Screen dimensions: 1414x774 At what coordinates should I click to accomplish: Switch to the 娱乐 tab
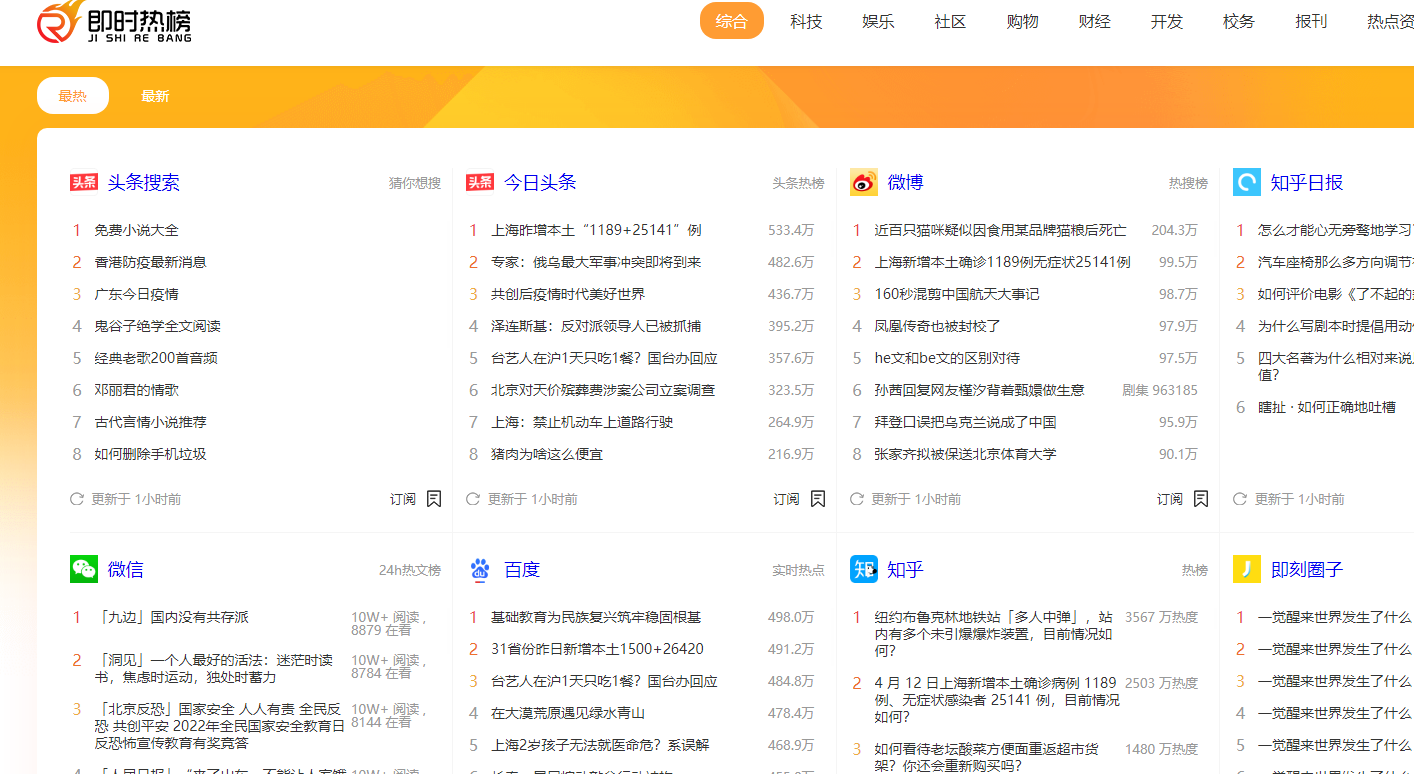click(878, 21)
